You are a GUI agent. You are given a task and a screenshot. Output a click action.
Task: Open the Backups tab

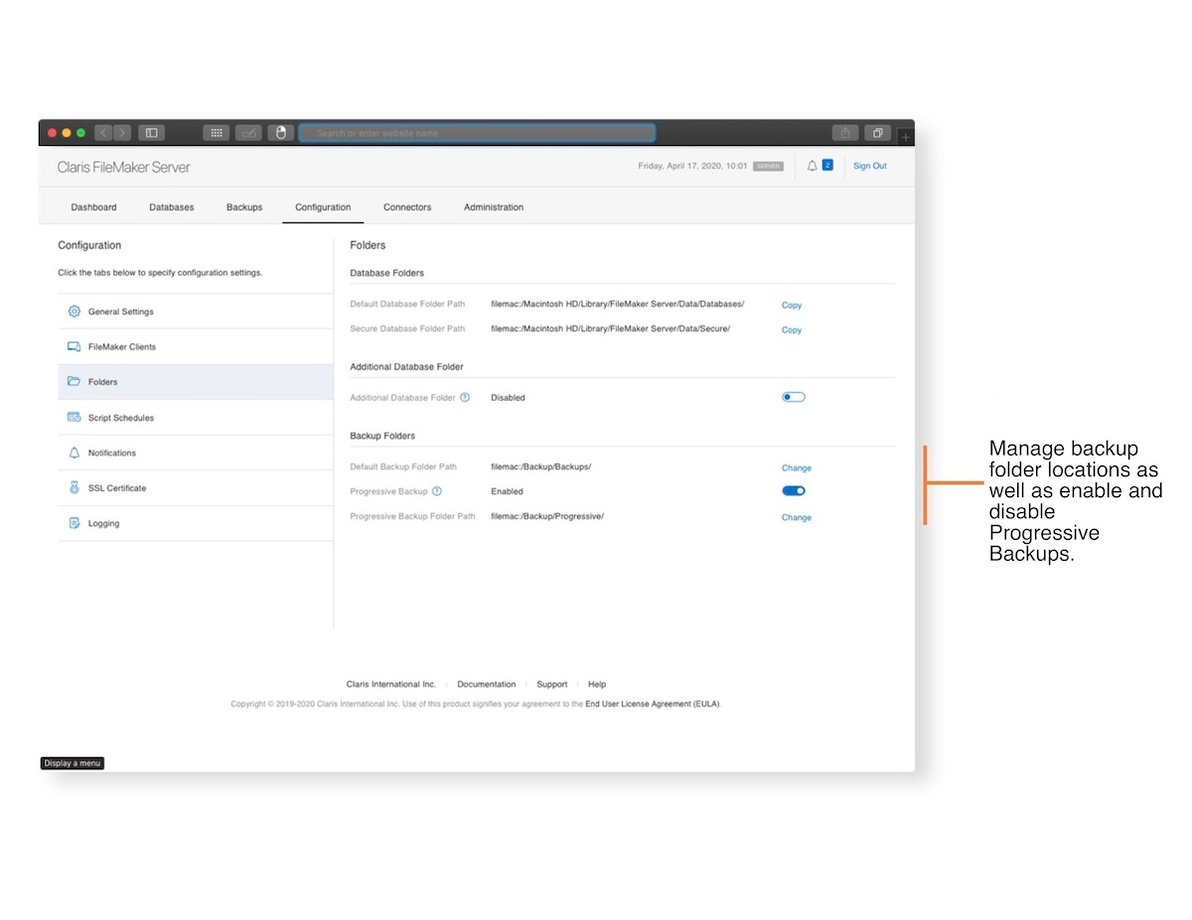(244, 207)
